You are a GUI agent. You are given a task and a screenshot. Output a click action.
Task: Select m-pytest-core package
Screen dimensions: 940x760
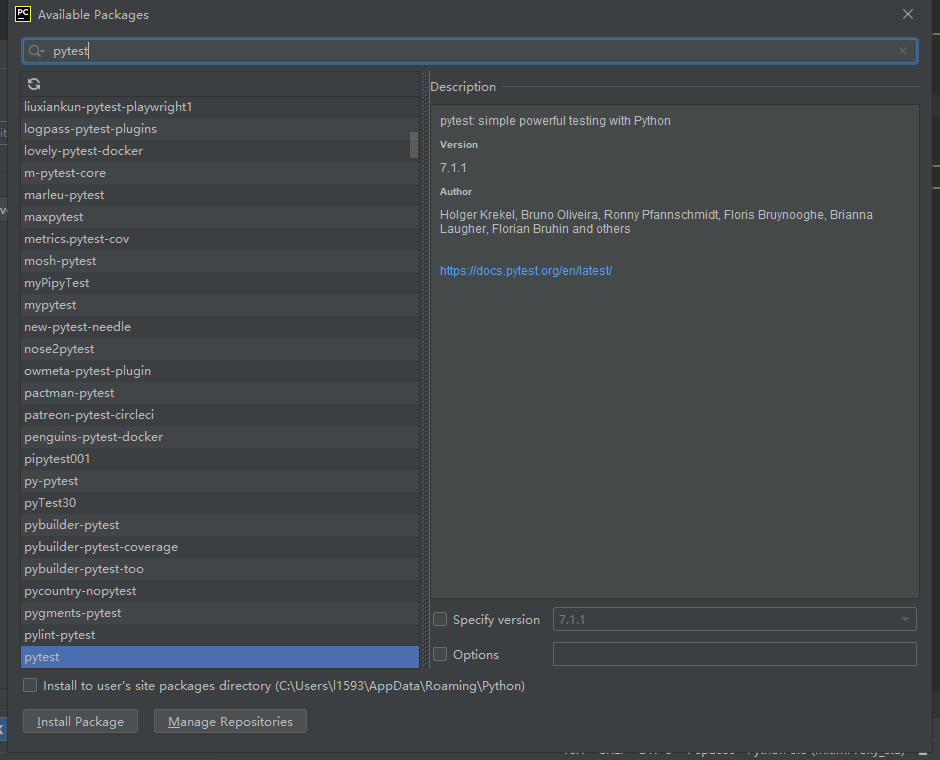[220, 173]
